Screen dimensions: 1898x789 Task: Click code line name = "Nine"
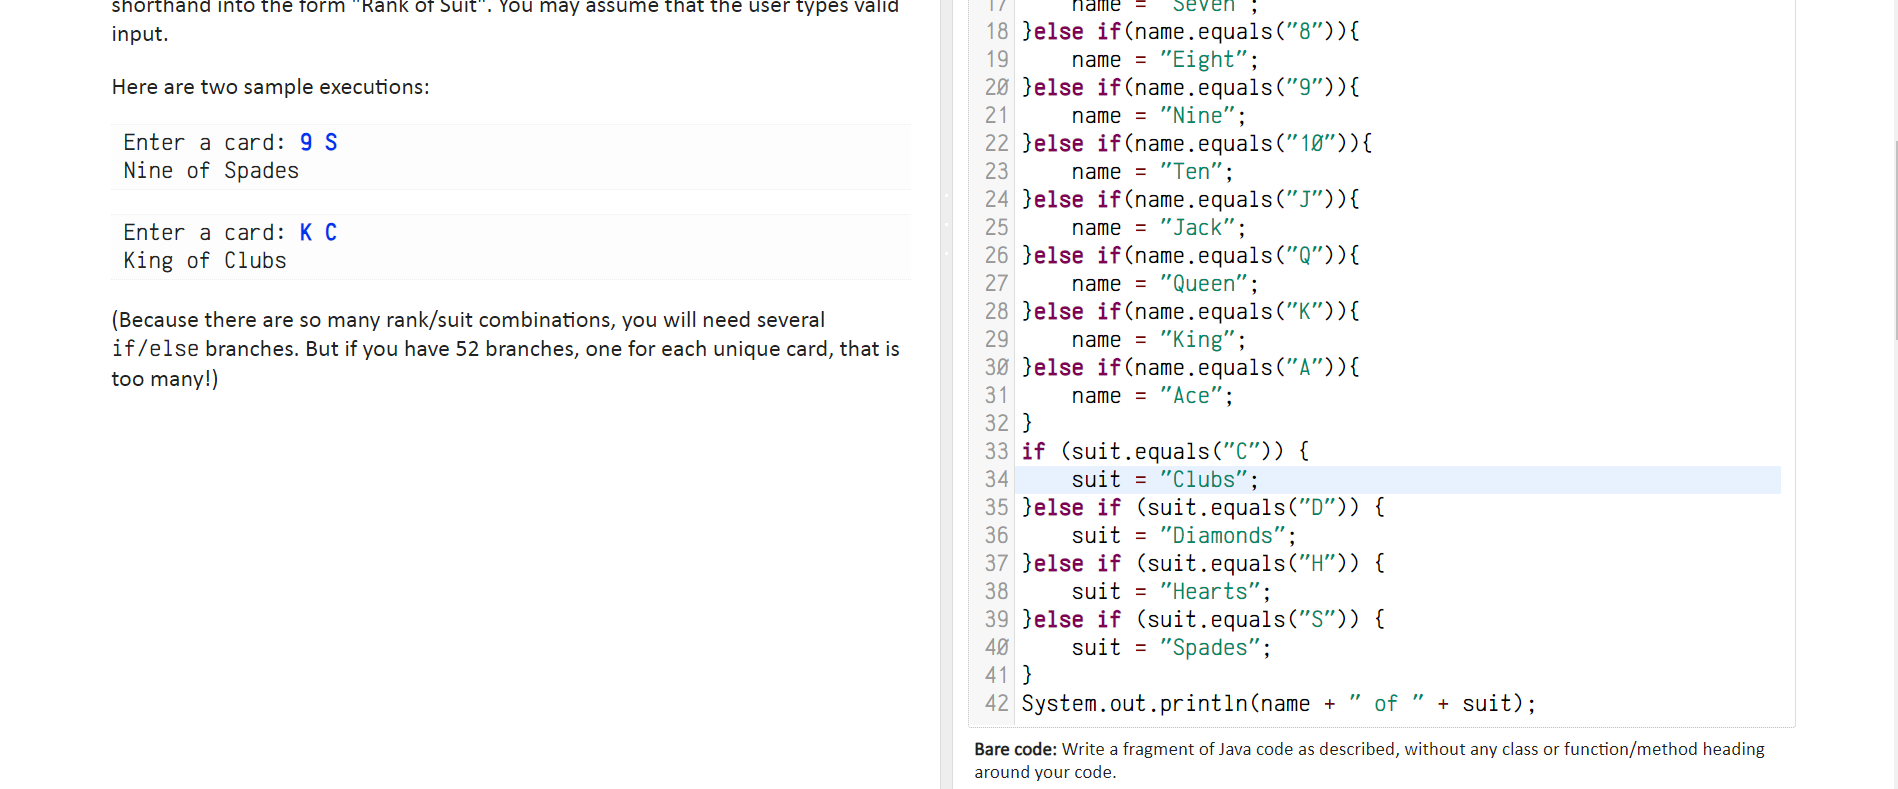click(x=1159, y=115)
